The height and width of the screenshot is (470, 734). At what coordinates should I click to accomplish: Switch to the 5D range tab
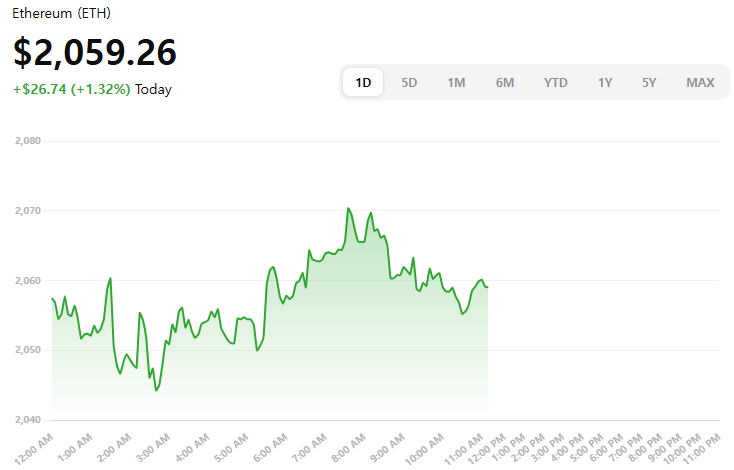click(409, 82)
